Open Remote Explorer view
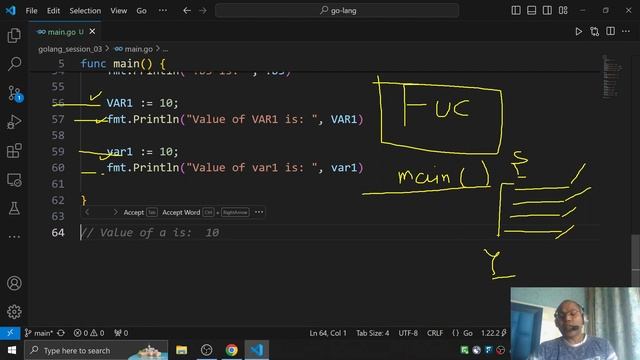640x360 pixels. point(14,180)
